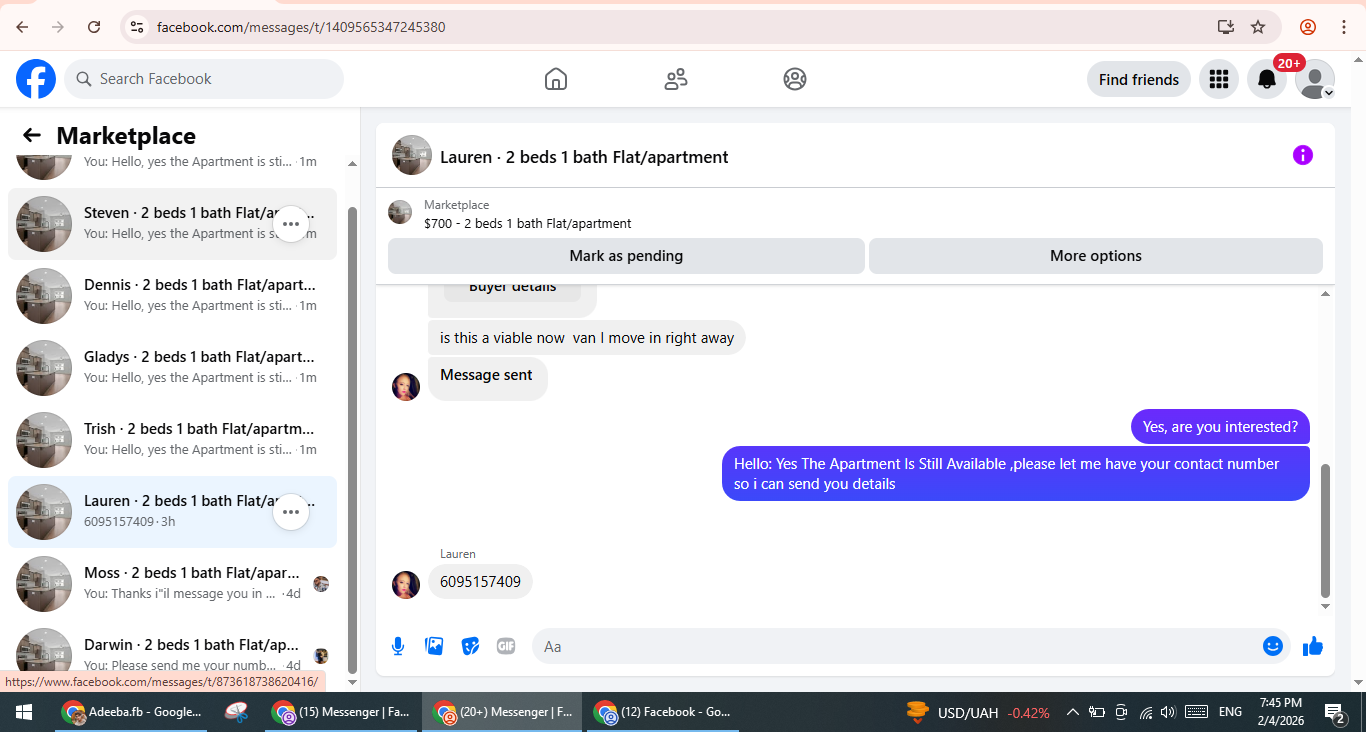Click the address bar URL
Screen dimensions: 1366x732
(x=301, y=27)
